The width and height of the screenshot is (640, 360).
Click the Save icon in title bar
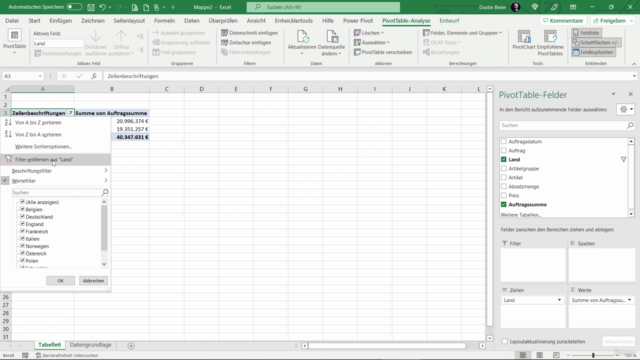click(91, 7)
